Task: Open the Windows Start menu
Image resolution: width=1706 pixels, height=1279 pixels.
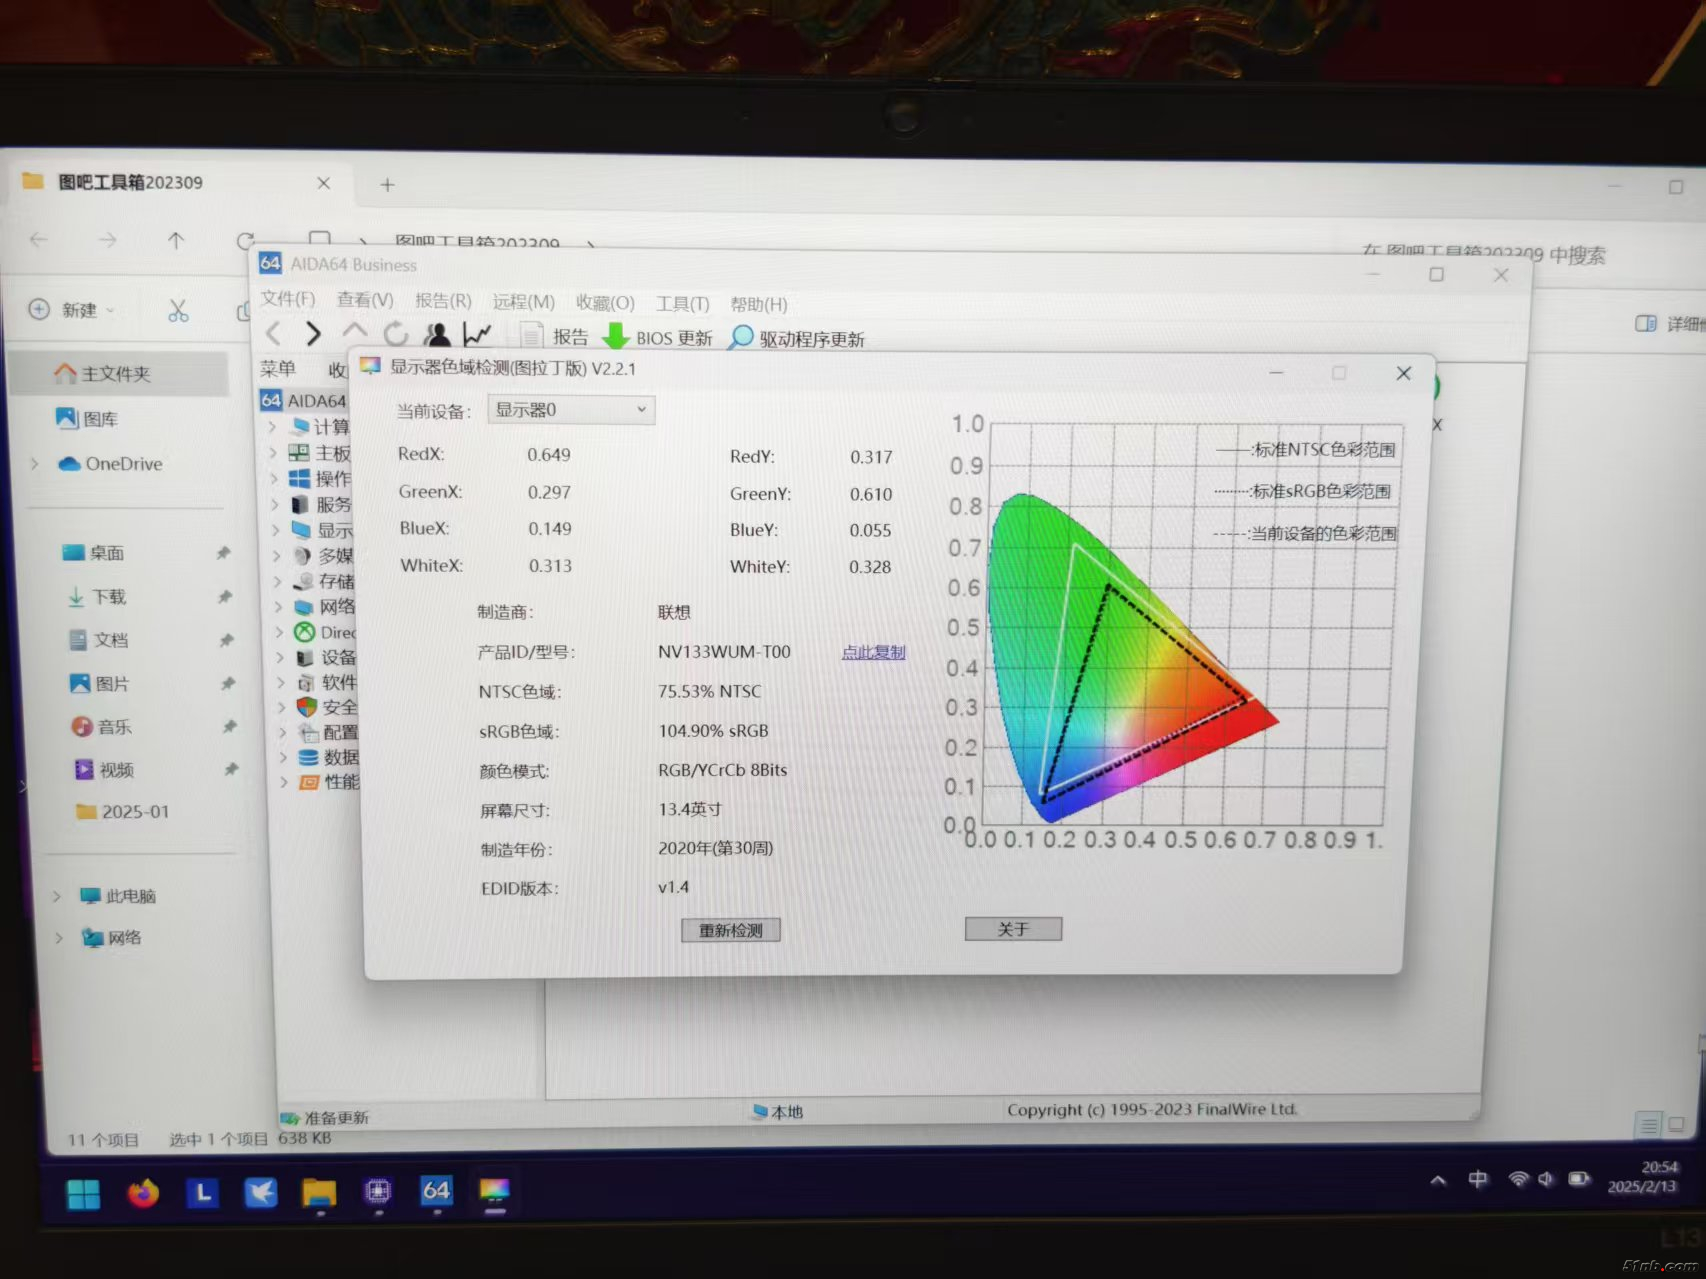Action: click(x=84, y=1194)
